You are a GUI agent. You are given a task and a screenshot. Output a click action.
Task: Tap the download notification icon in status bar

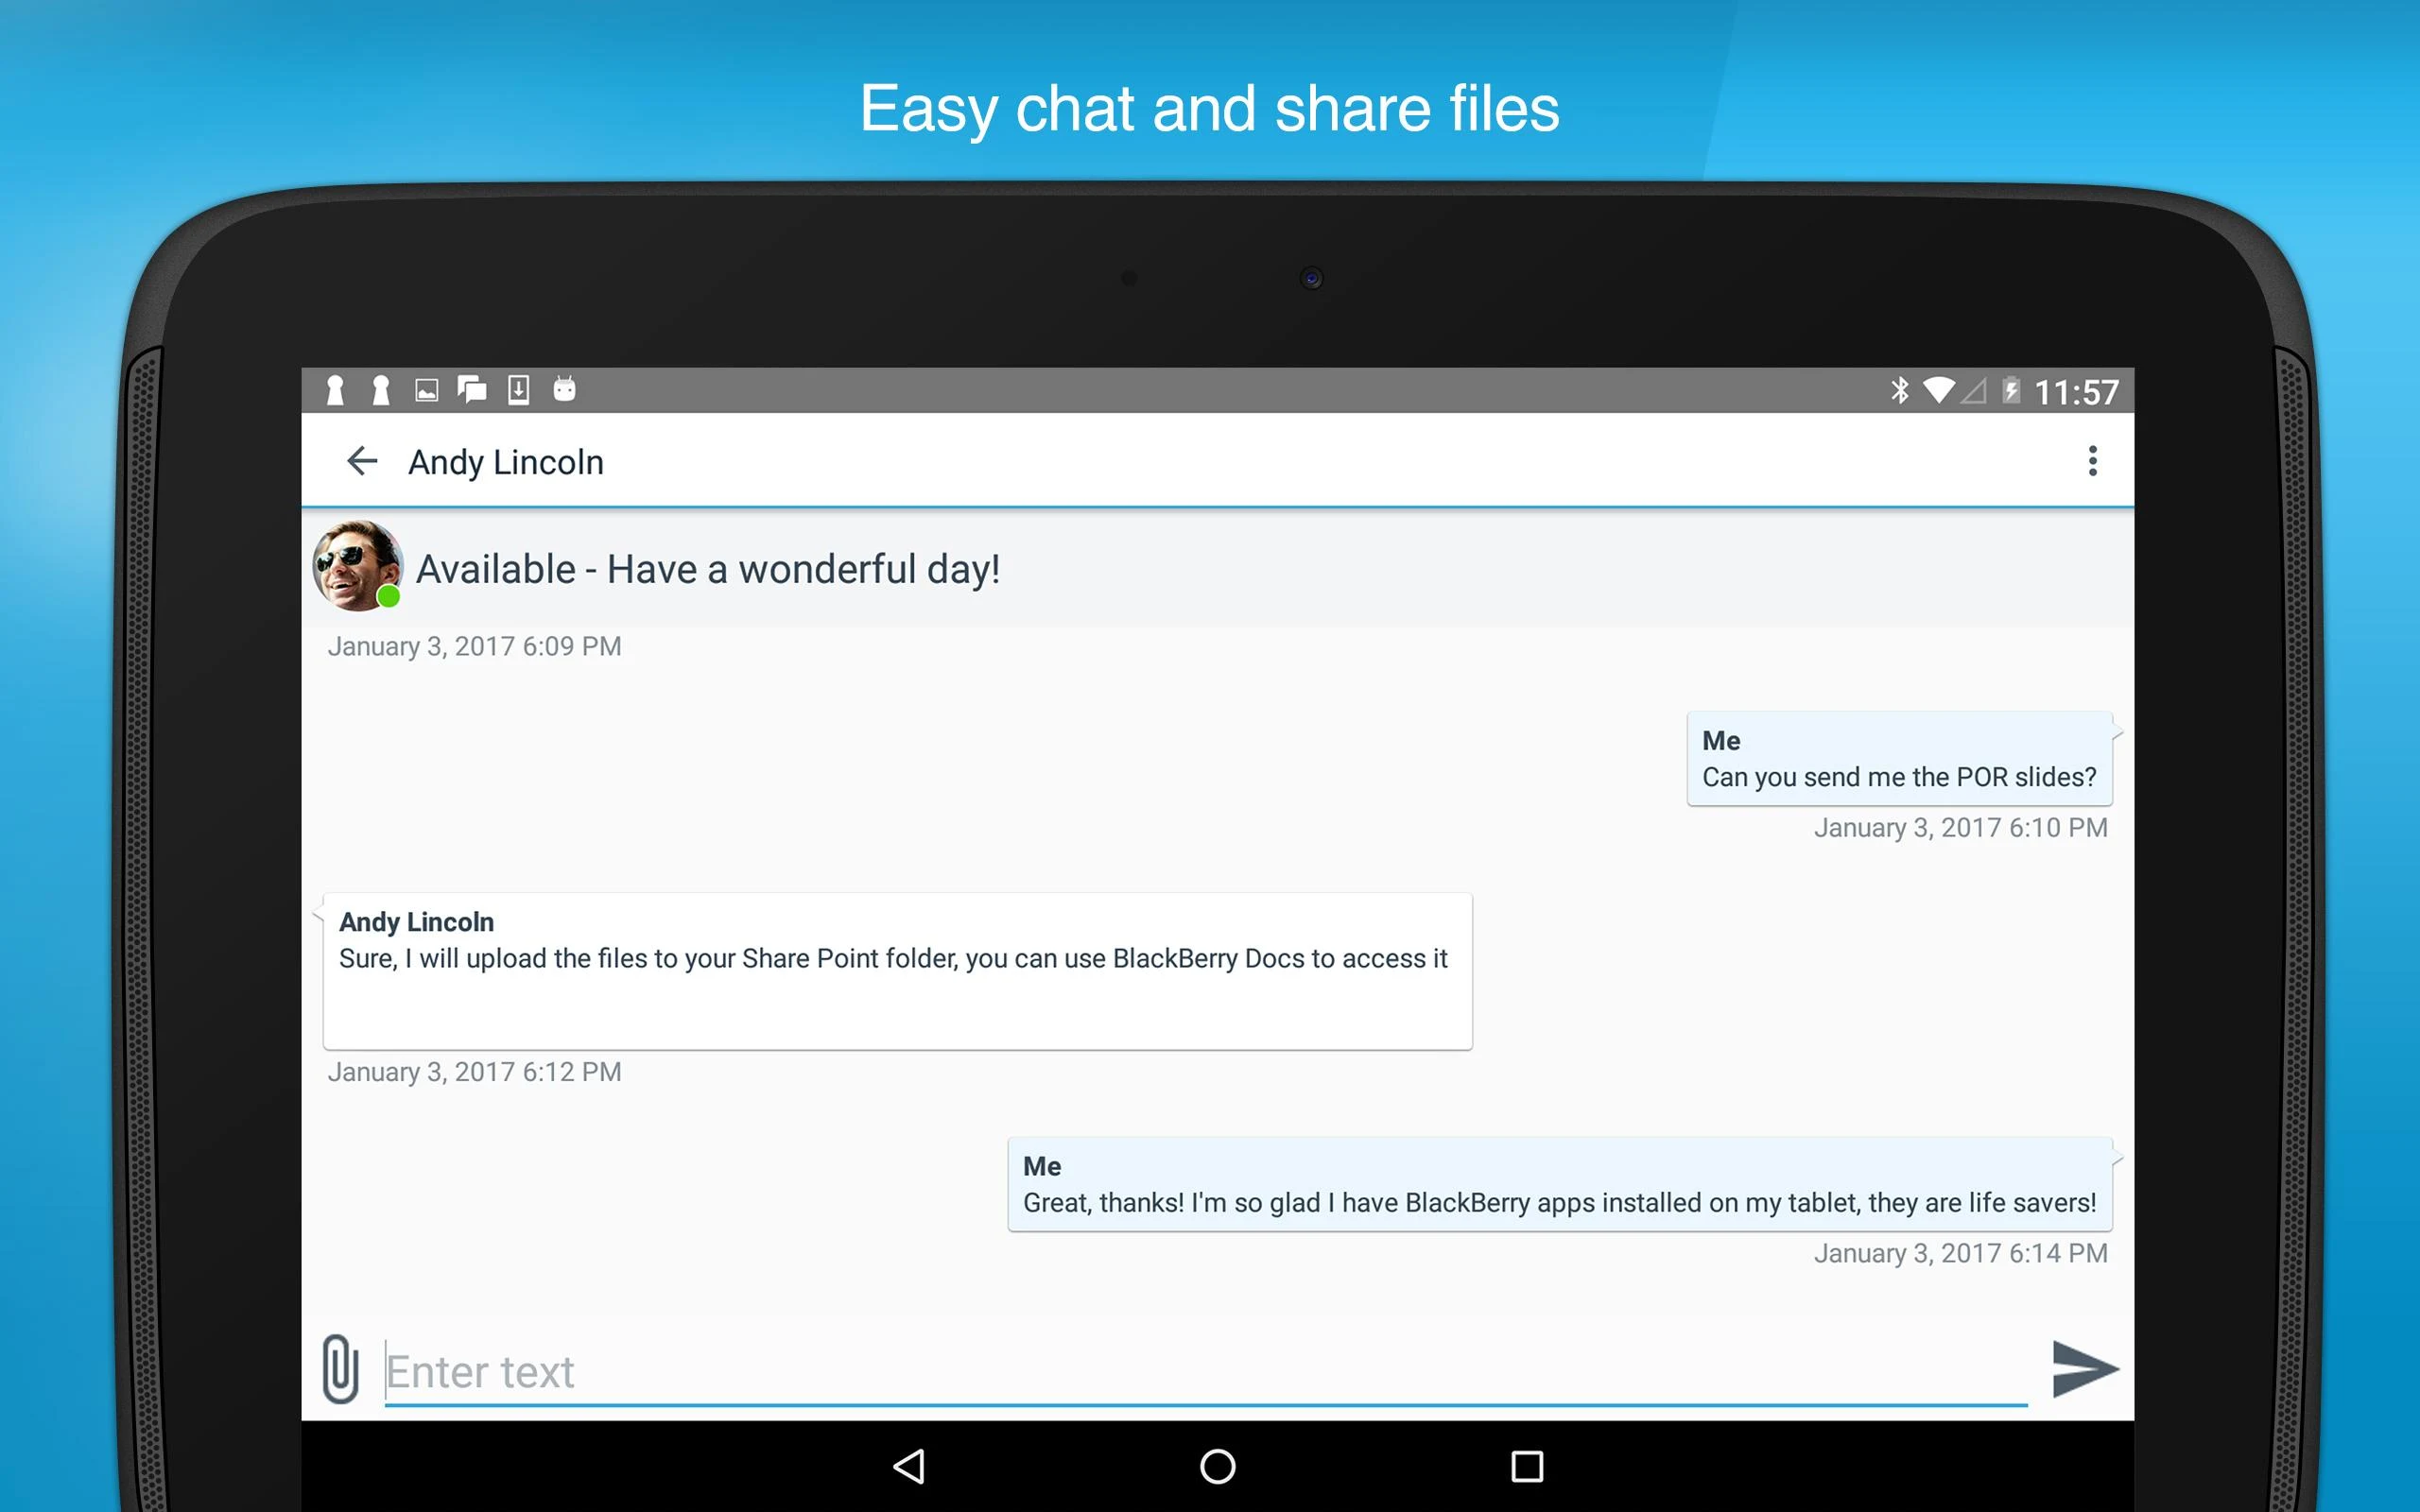pos(519,390)
